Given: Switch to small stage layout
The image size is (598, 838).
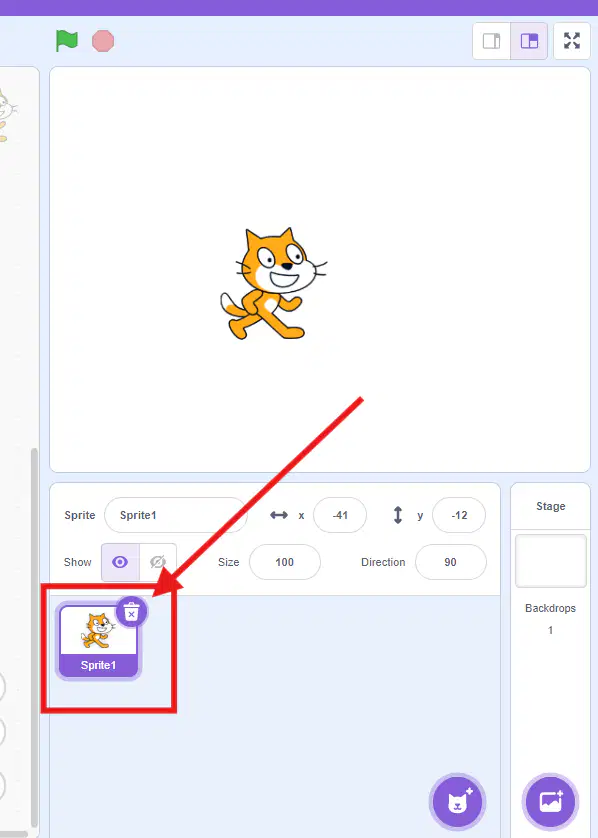Looking at the screenshot, I should 492,41.
